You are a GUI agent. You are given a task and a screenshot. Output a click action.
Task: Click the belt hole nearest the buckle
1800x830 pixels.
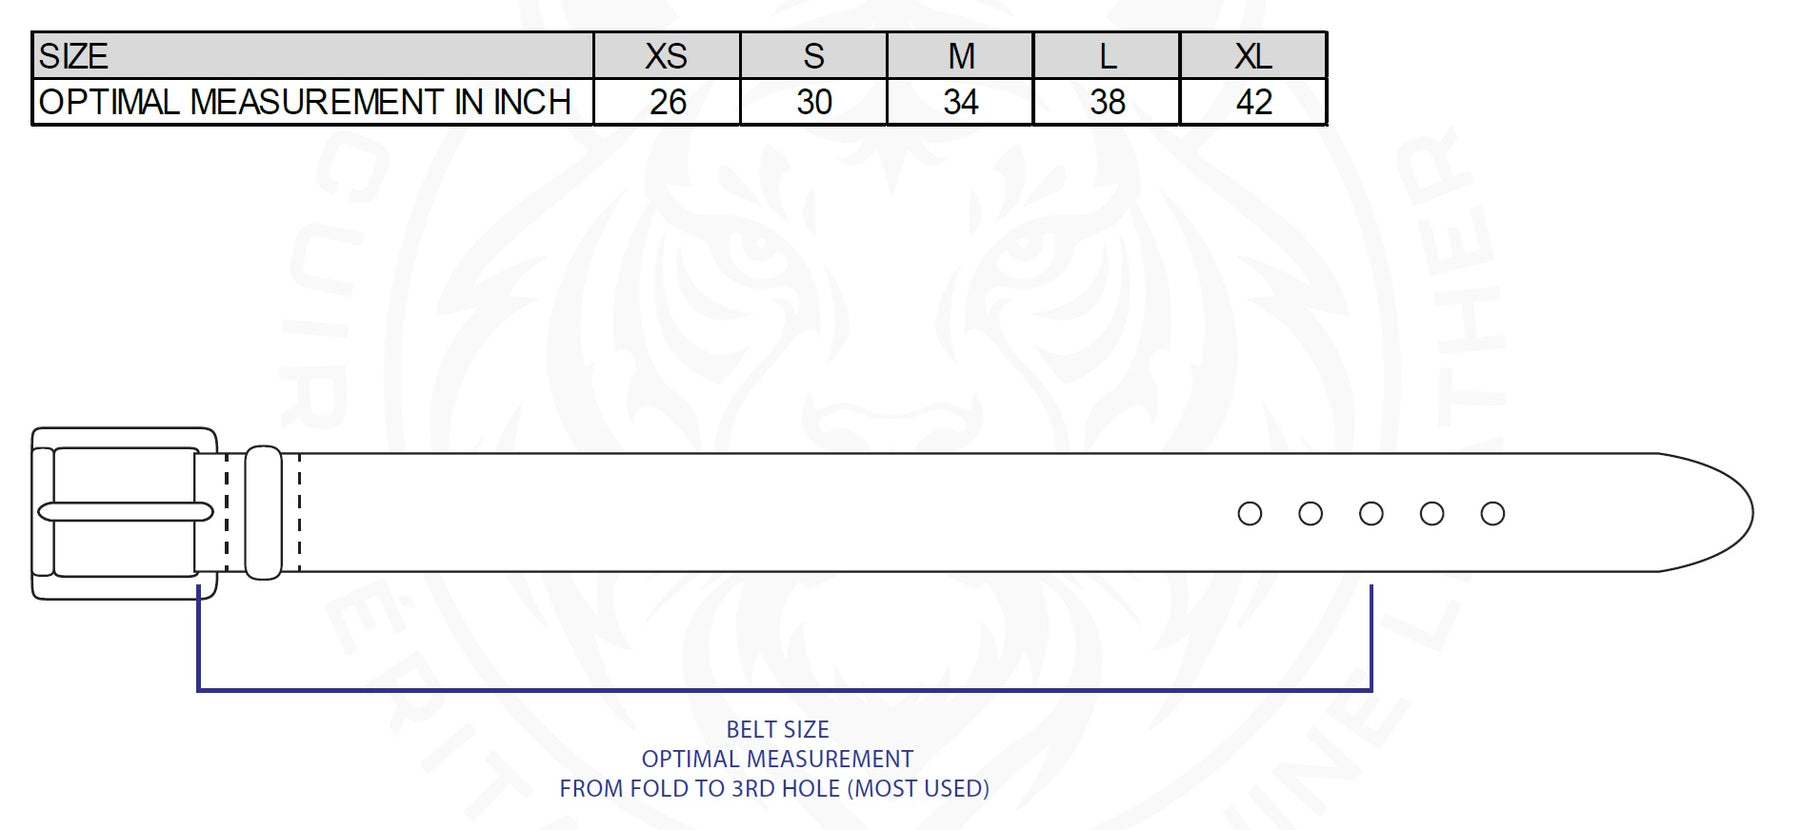(x=1249, y=514)
